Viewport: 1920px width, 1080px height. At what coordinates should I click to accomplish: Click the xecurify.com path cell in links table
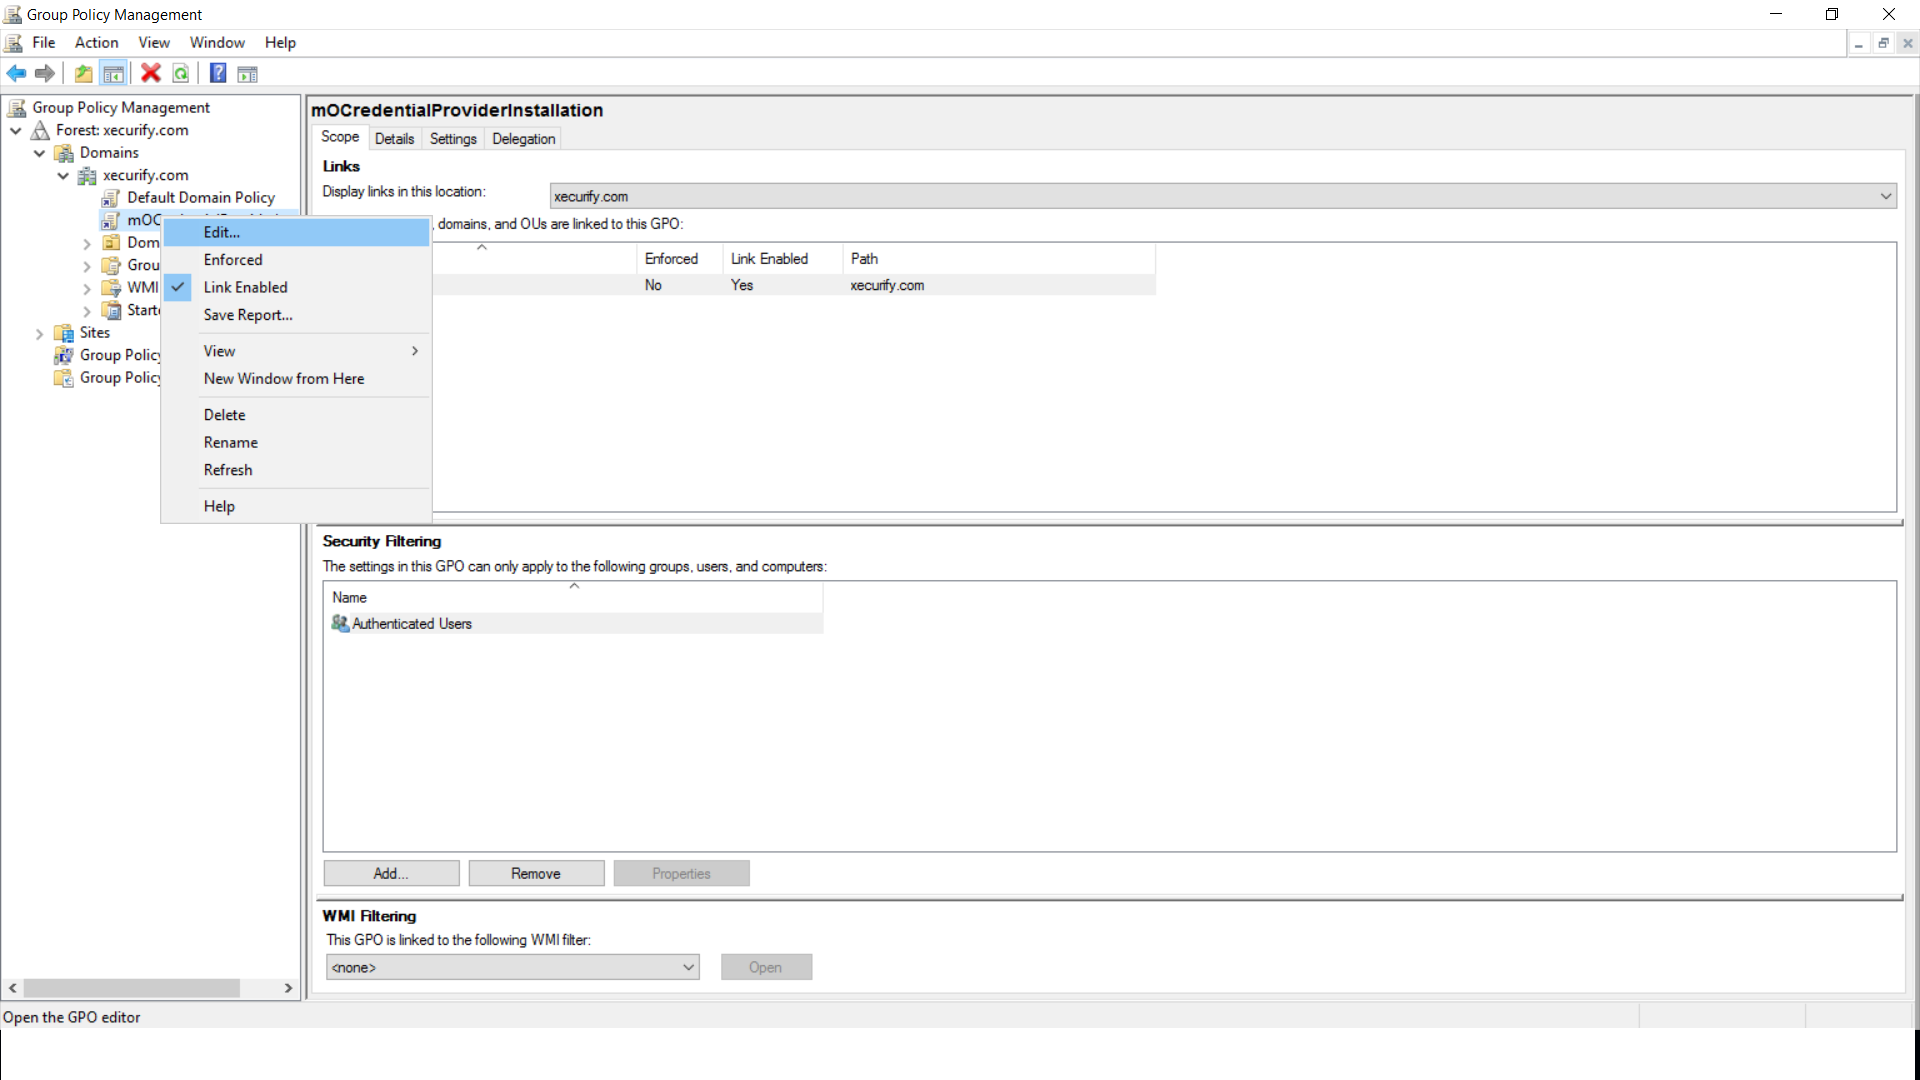tap(887, 285)
